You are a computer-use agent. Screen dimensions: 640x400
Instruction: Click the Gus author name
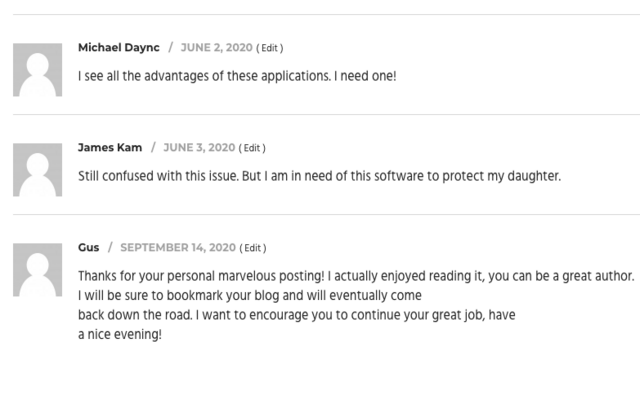(x=88, y=248)
